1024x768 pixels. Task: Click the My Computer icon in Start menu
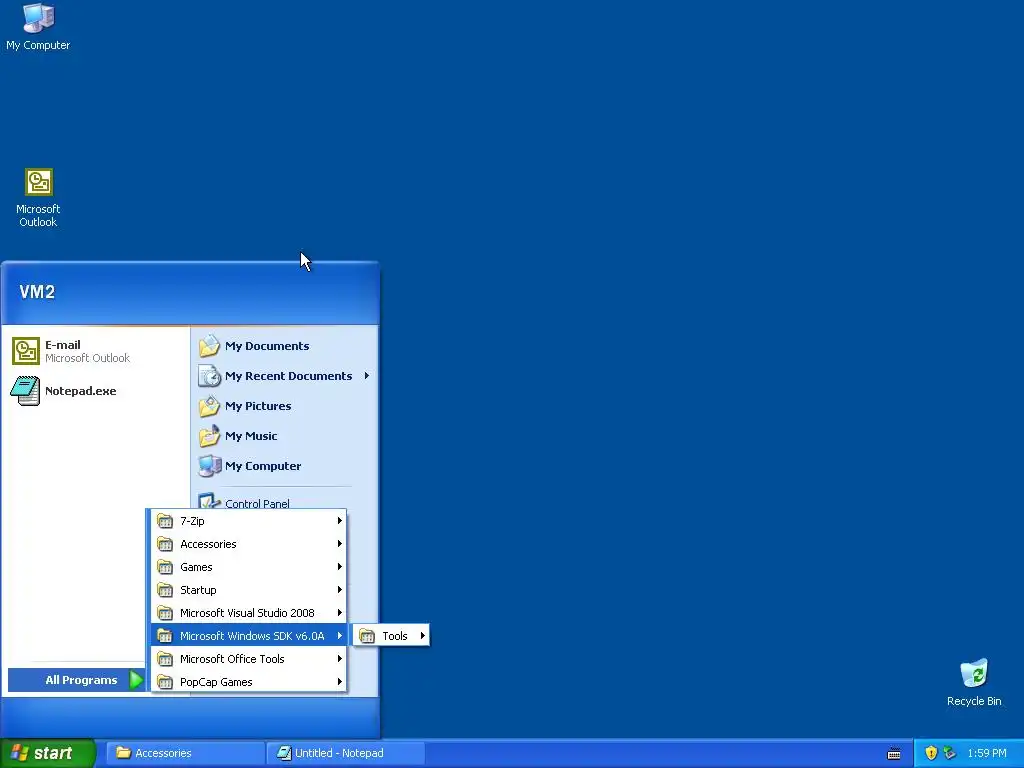[x=210, y=466]
